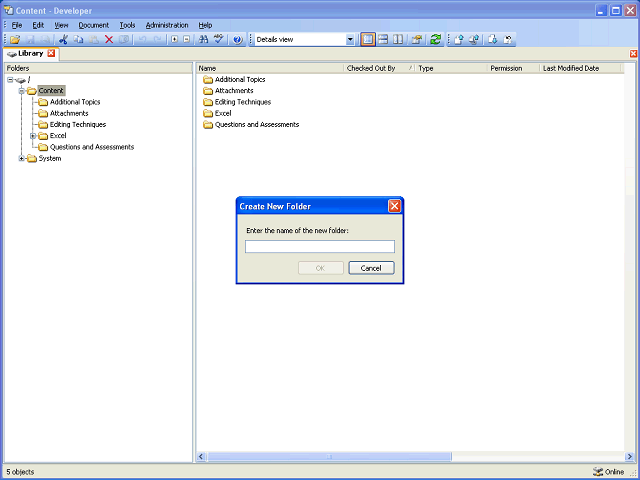Image resolution: width=640 pixels, height=480 pixels.
Task: Click the 5 objects status bar text
Action: point(20,472)
